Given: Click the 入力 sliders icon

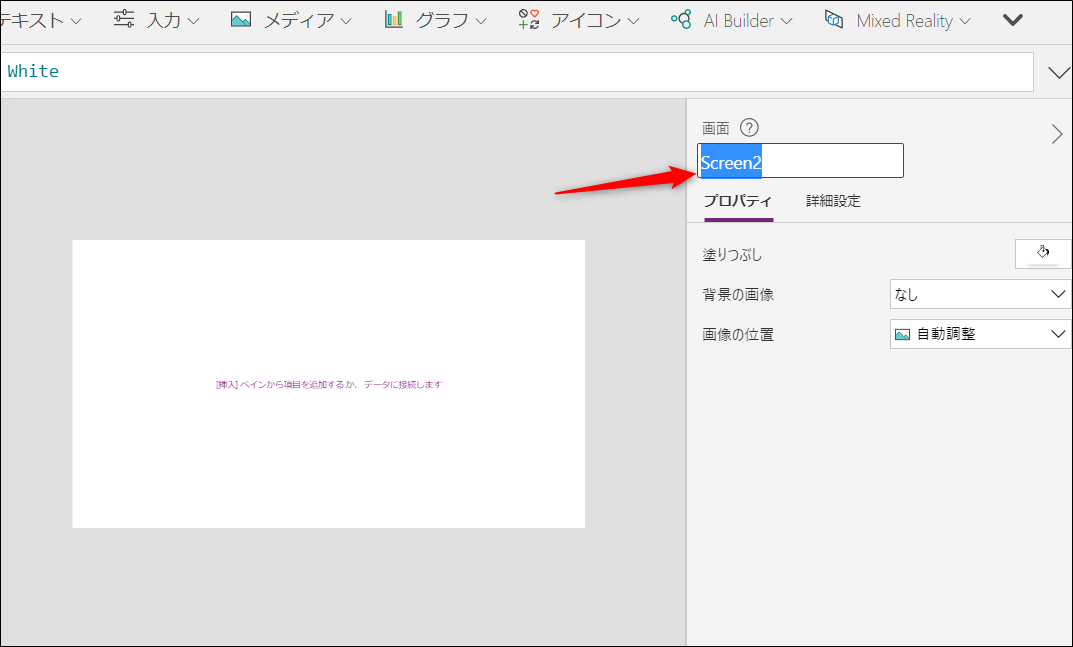Looking at the screenshot, I should click(x=124, y=19).
